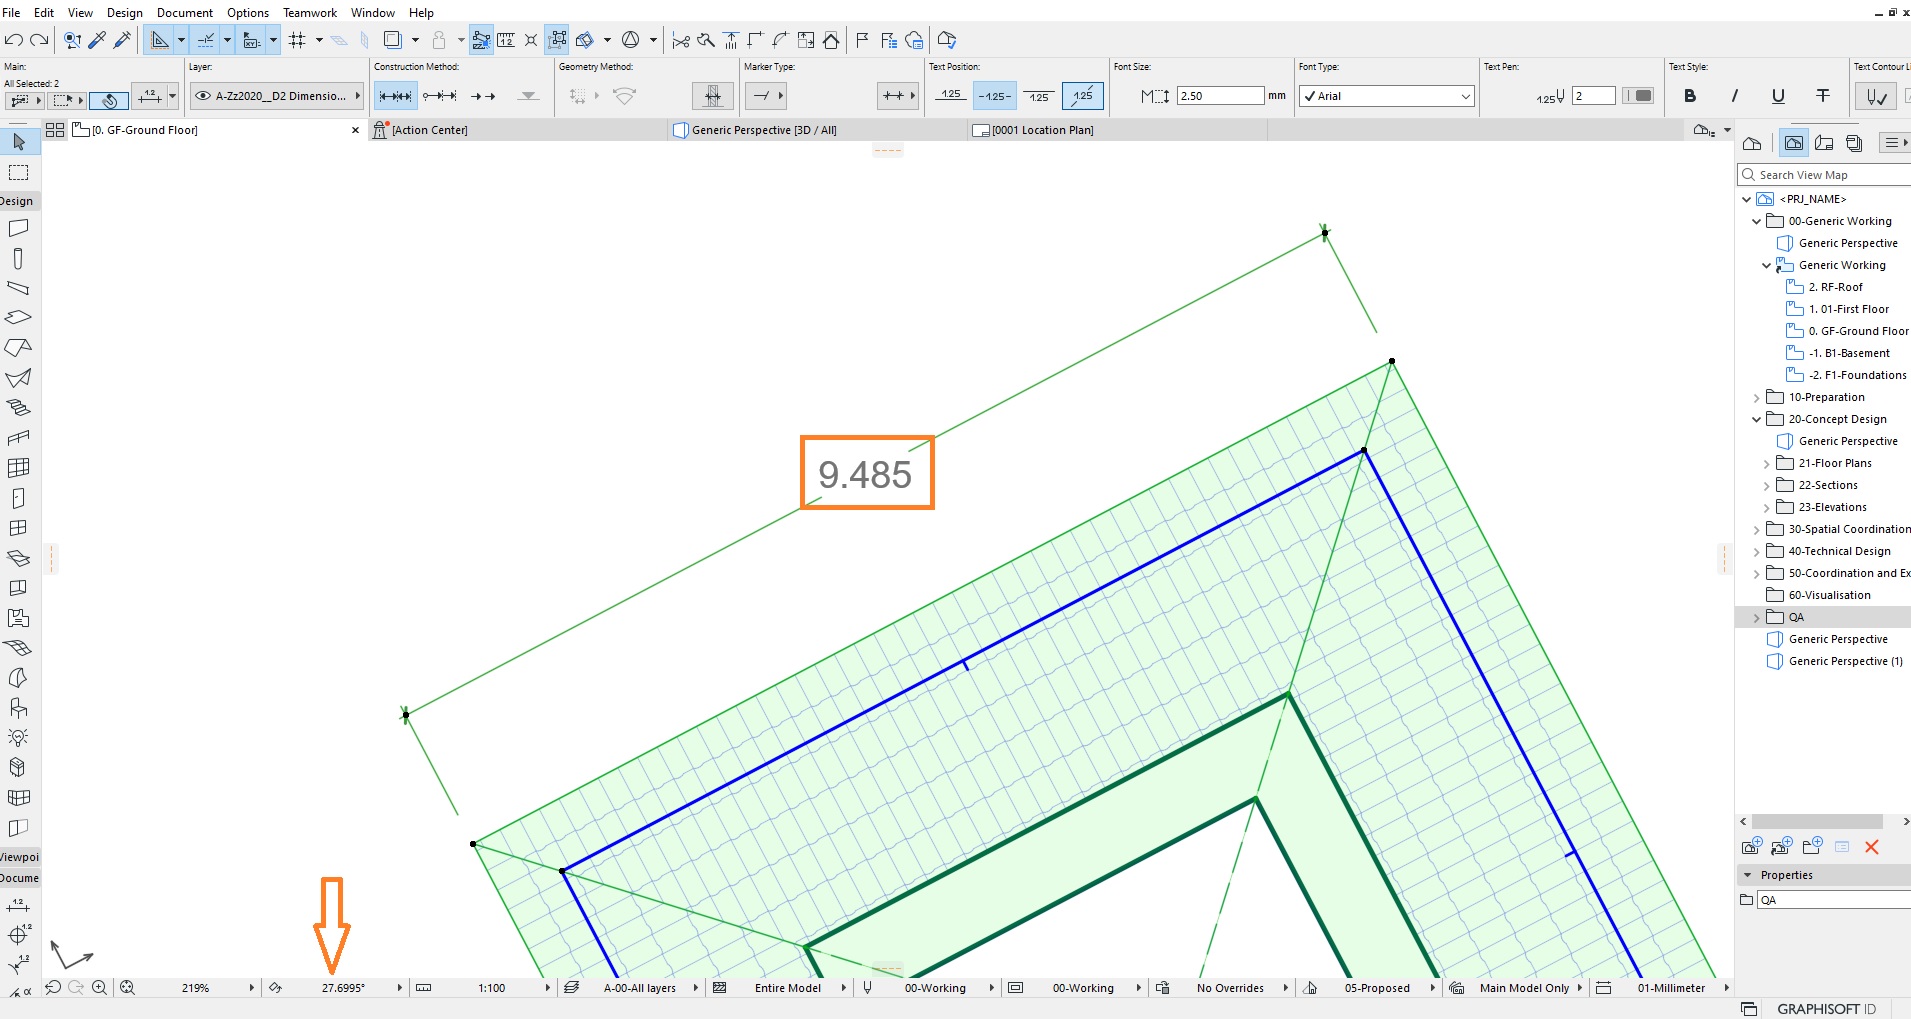
Task: Open the 1:100 scale dropdown arrow
Action: 548,988
